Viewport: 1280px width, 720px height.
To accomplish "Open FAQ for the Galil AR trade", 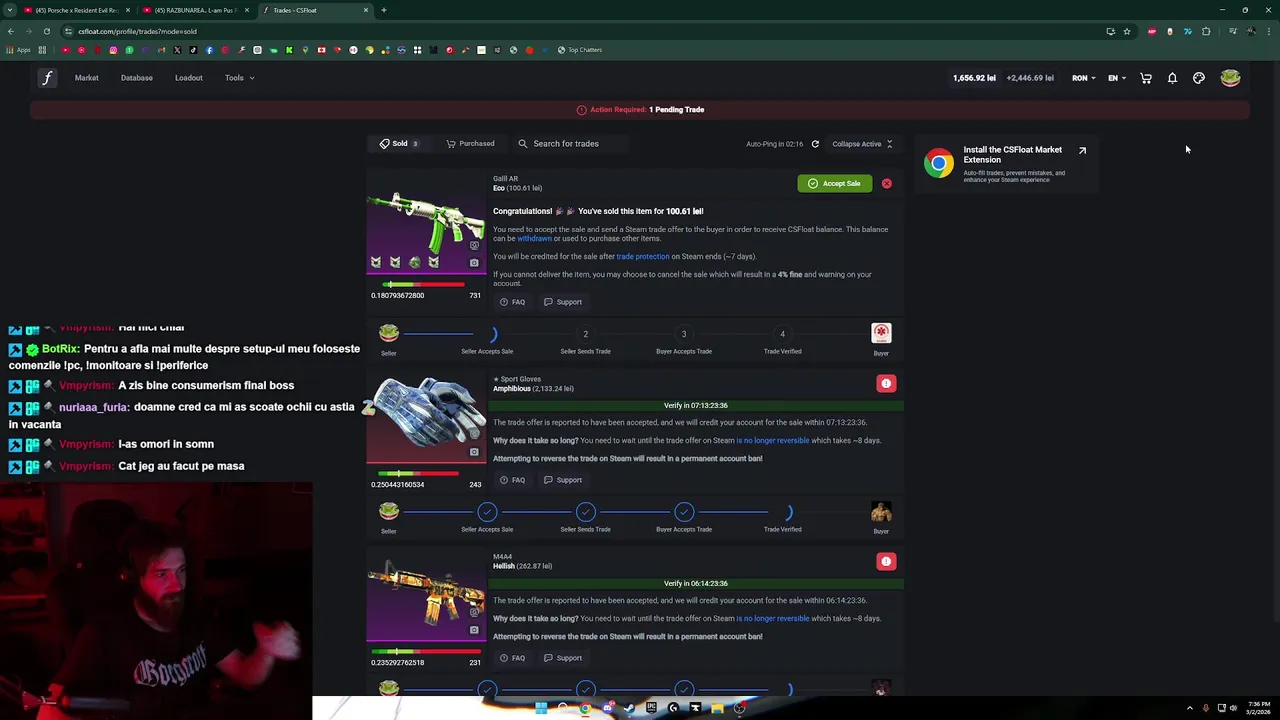I will [x=512, y=302].
